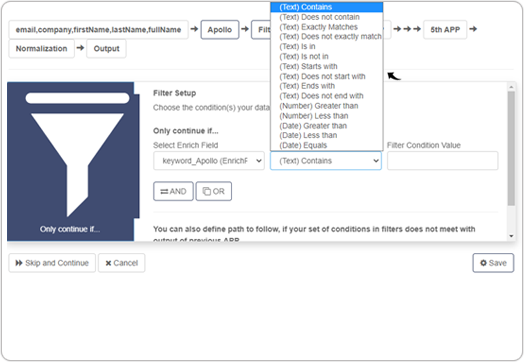Select "(Text) Does not exactly match" option

point(326,36)
